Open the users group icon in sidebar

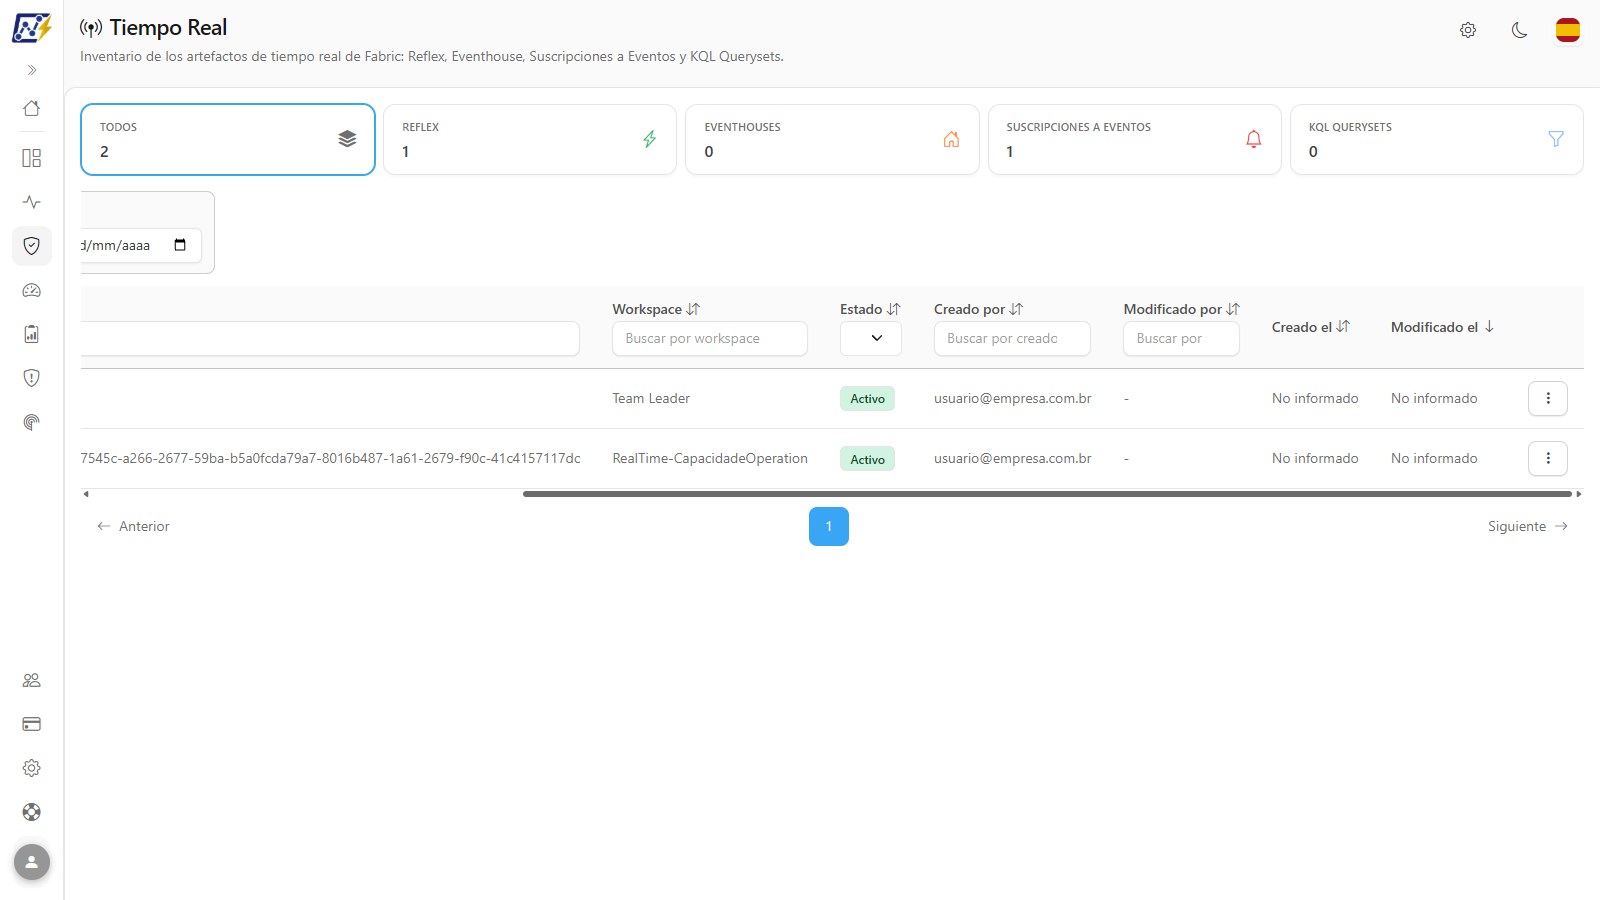coord(32,680)
